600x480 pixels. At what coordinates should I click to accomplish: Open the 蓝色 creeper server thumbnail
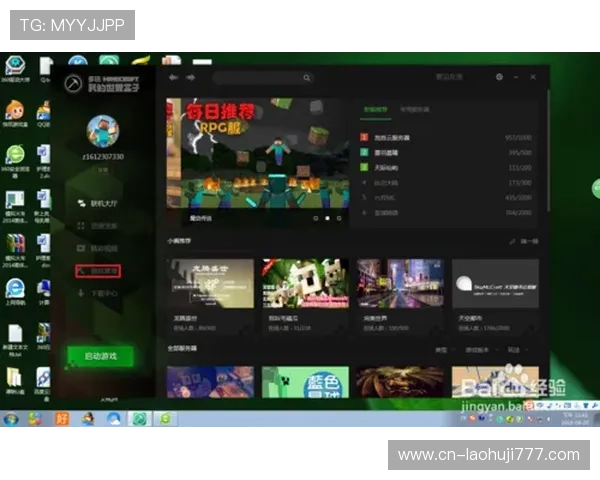pos(305,382)
